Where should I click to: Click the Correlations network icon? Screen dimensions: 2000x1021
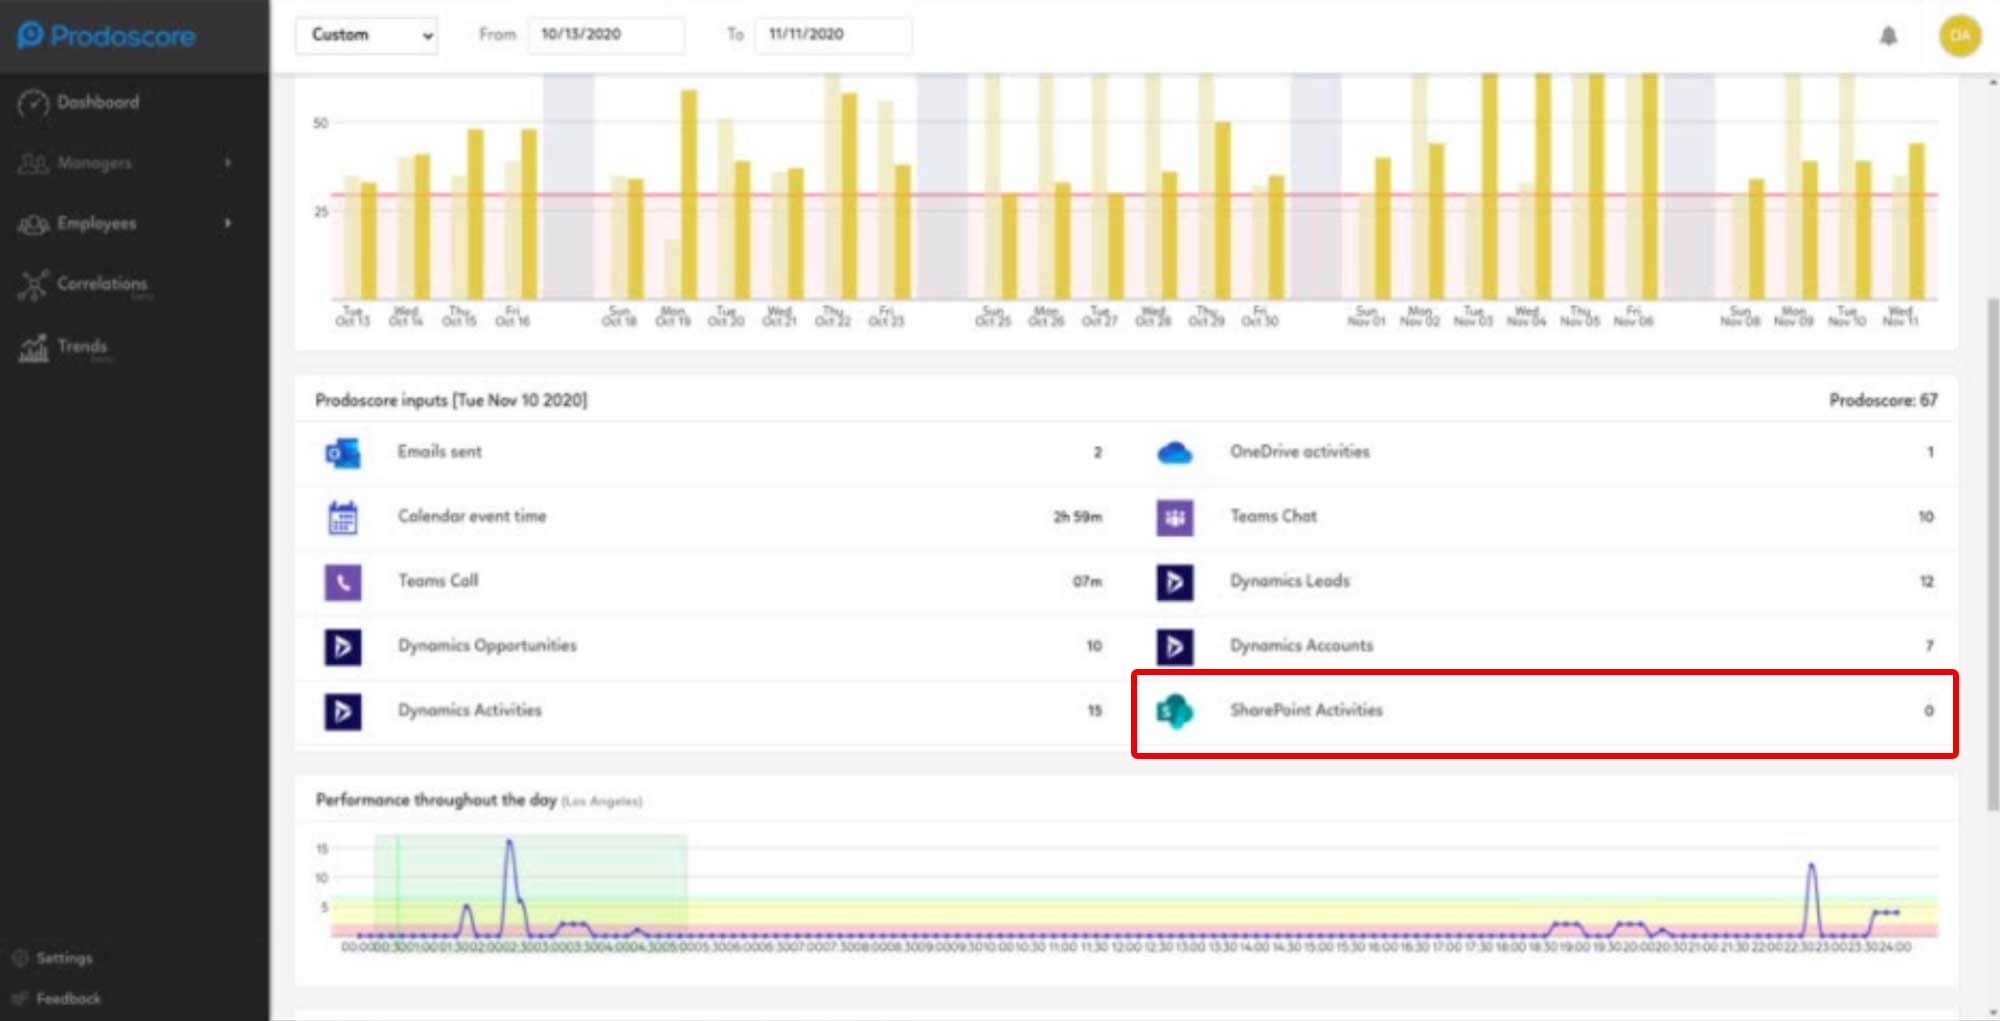tap(33, 285)
